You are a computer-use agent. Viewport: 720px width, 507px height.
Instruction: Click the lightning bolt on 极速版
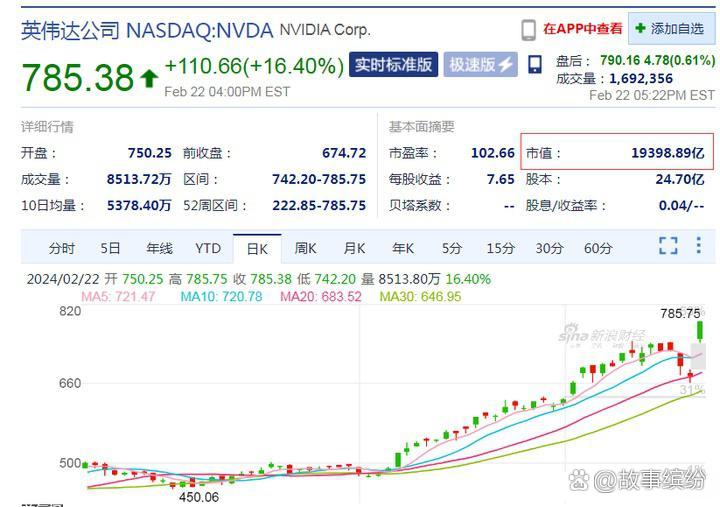click(506, 64)
